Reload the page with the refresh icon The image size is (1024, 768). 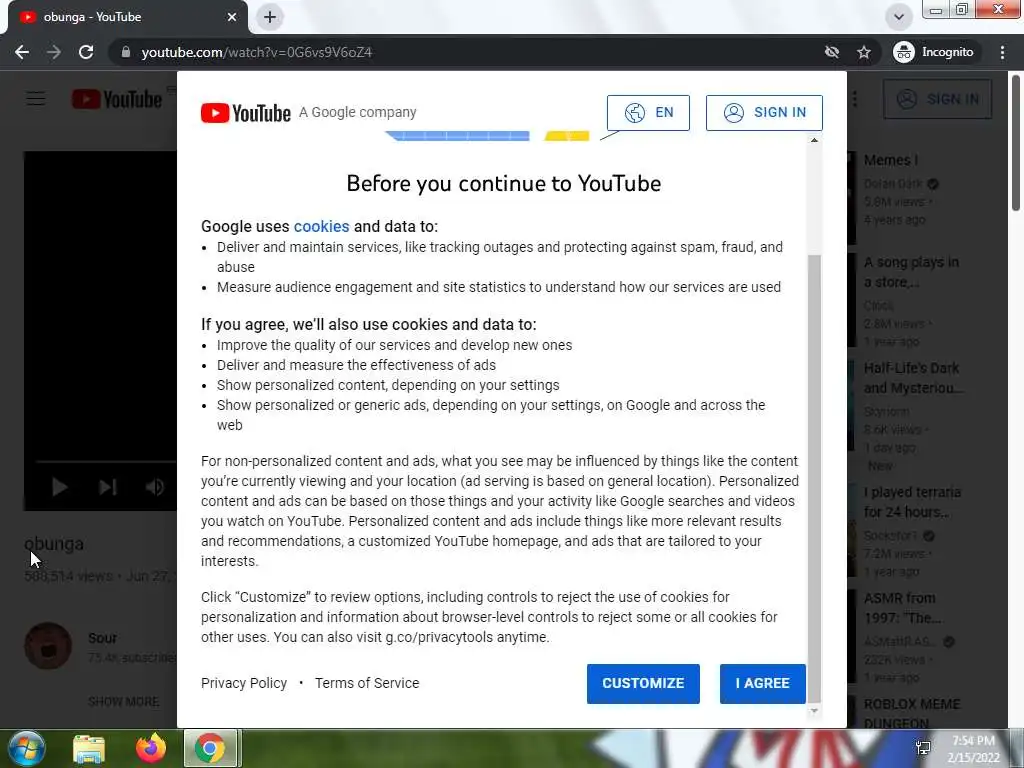click(86, 52)
